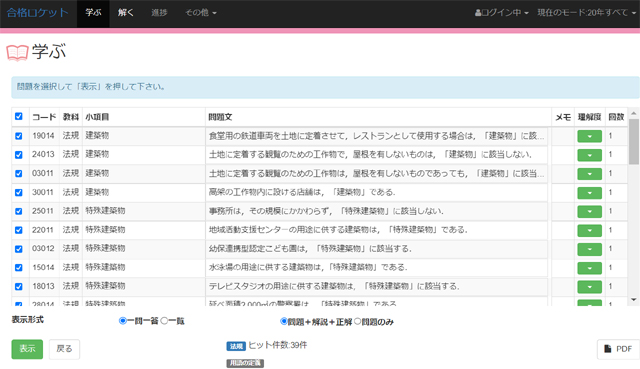
Task: Click the 戻る button
Action: (64, 349)
